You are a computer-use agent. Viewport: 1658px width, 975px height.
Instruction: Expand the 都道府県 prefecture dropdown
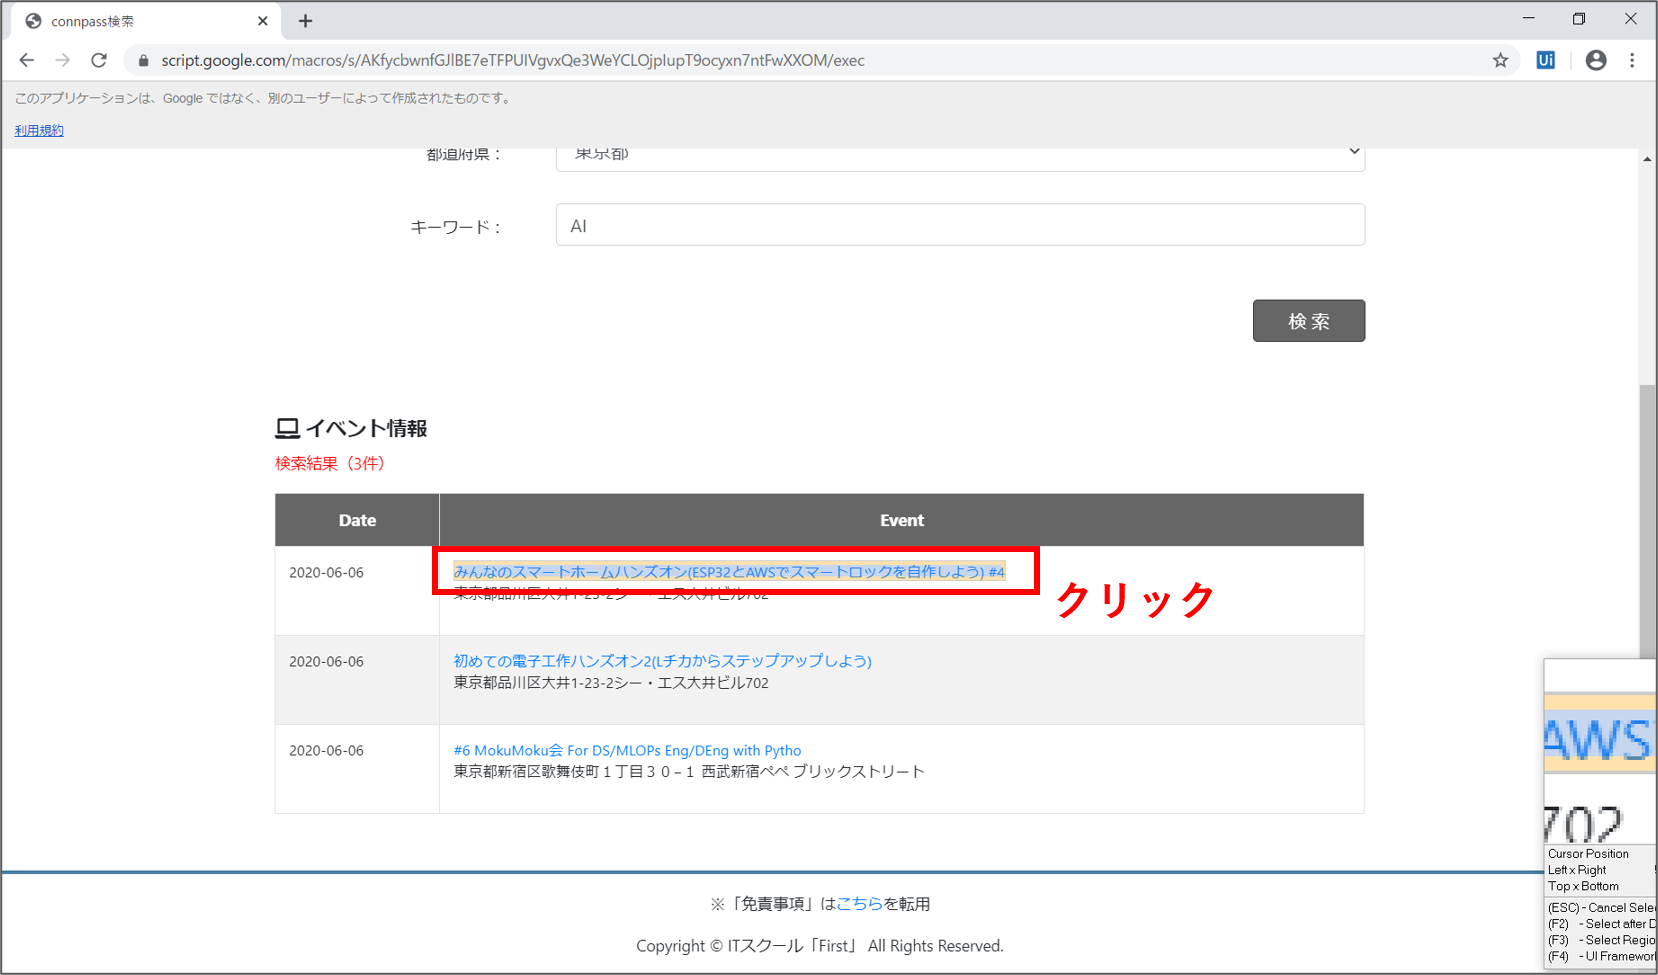tap(960, 155)
